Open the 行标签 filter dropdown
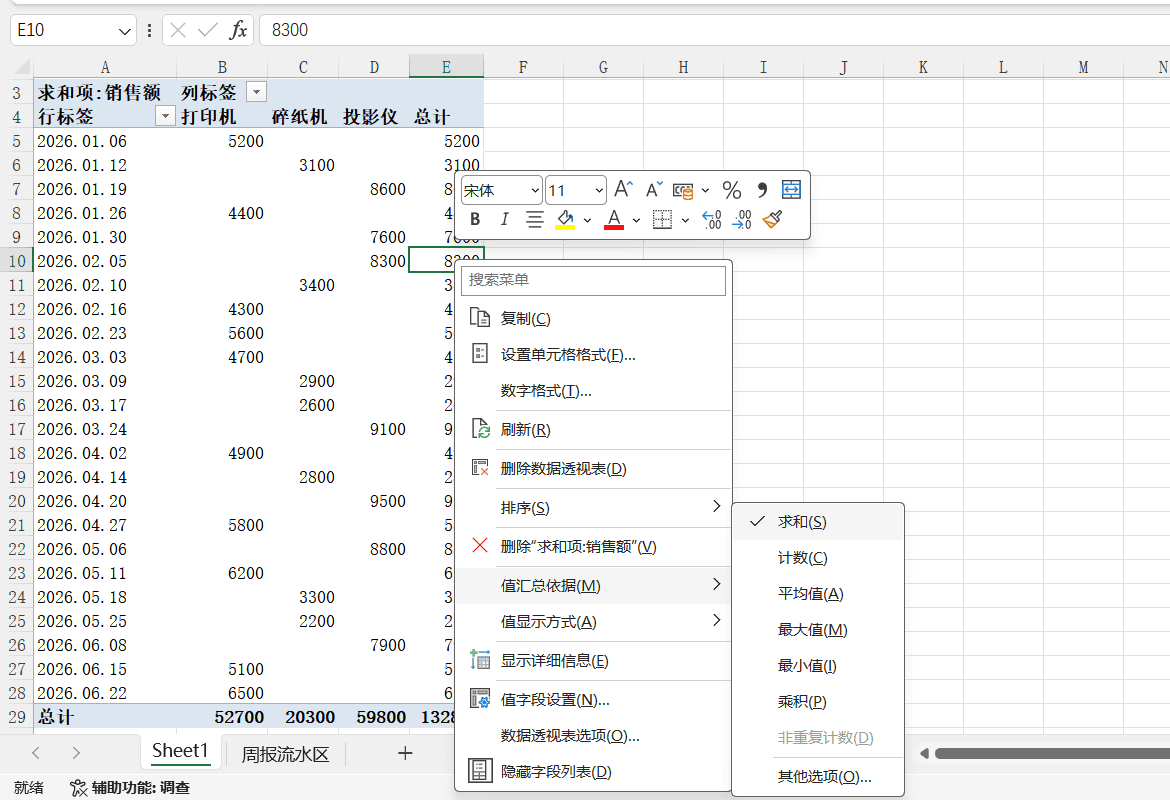Screen dimensions: 1170x800 165,116
